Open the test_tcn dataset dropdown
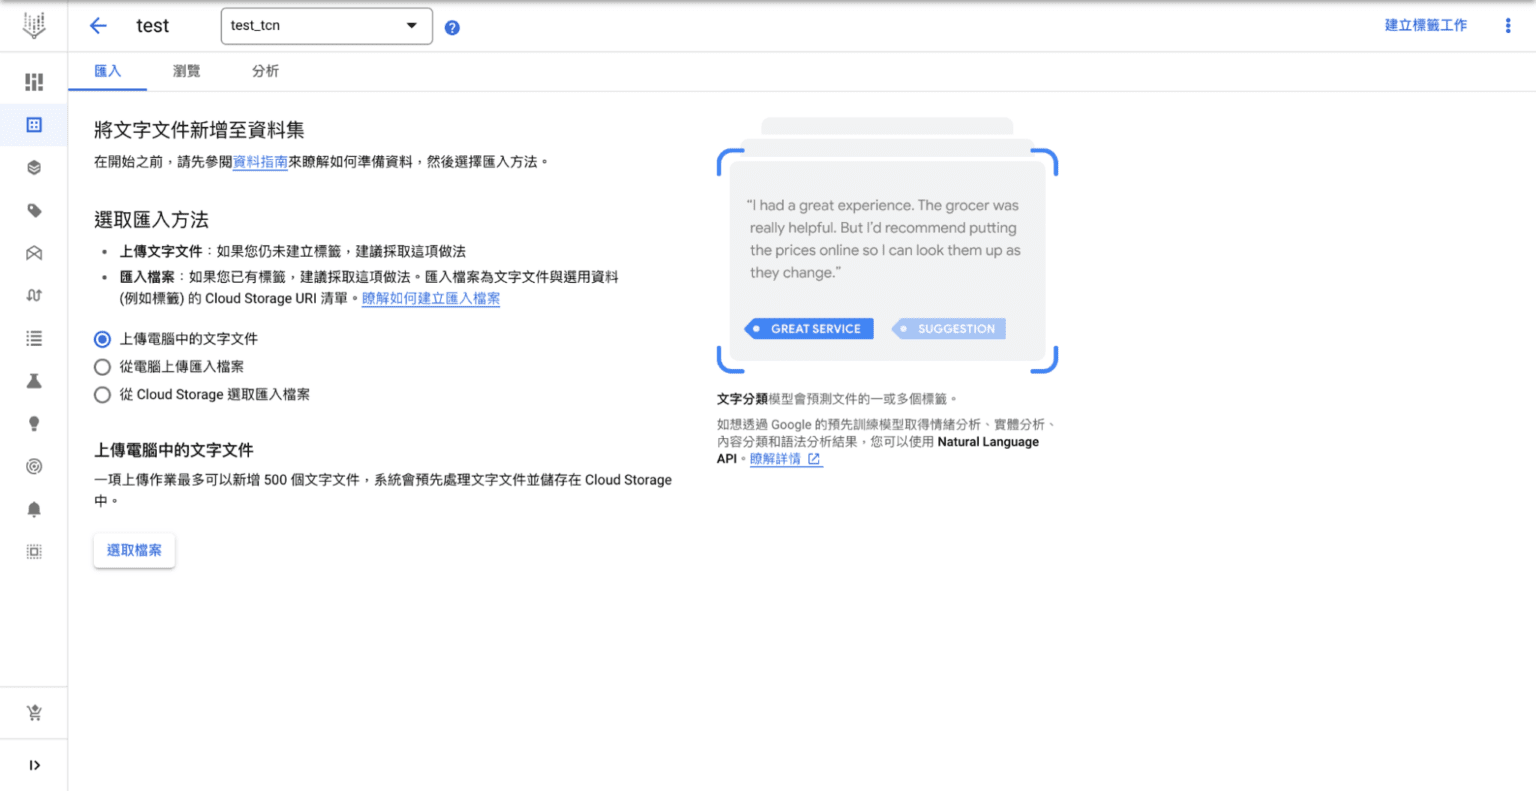 point(326,26)
